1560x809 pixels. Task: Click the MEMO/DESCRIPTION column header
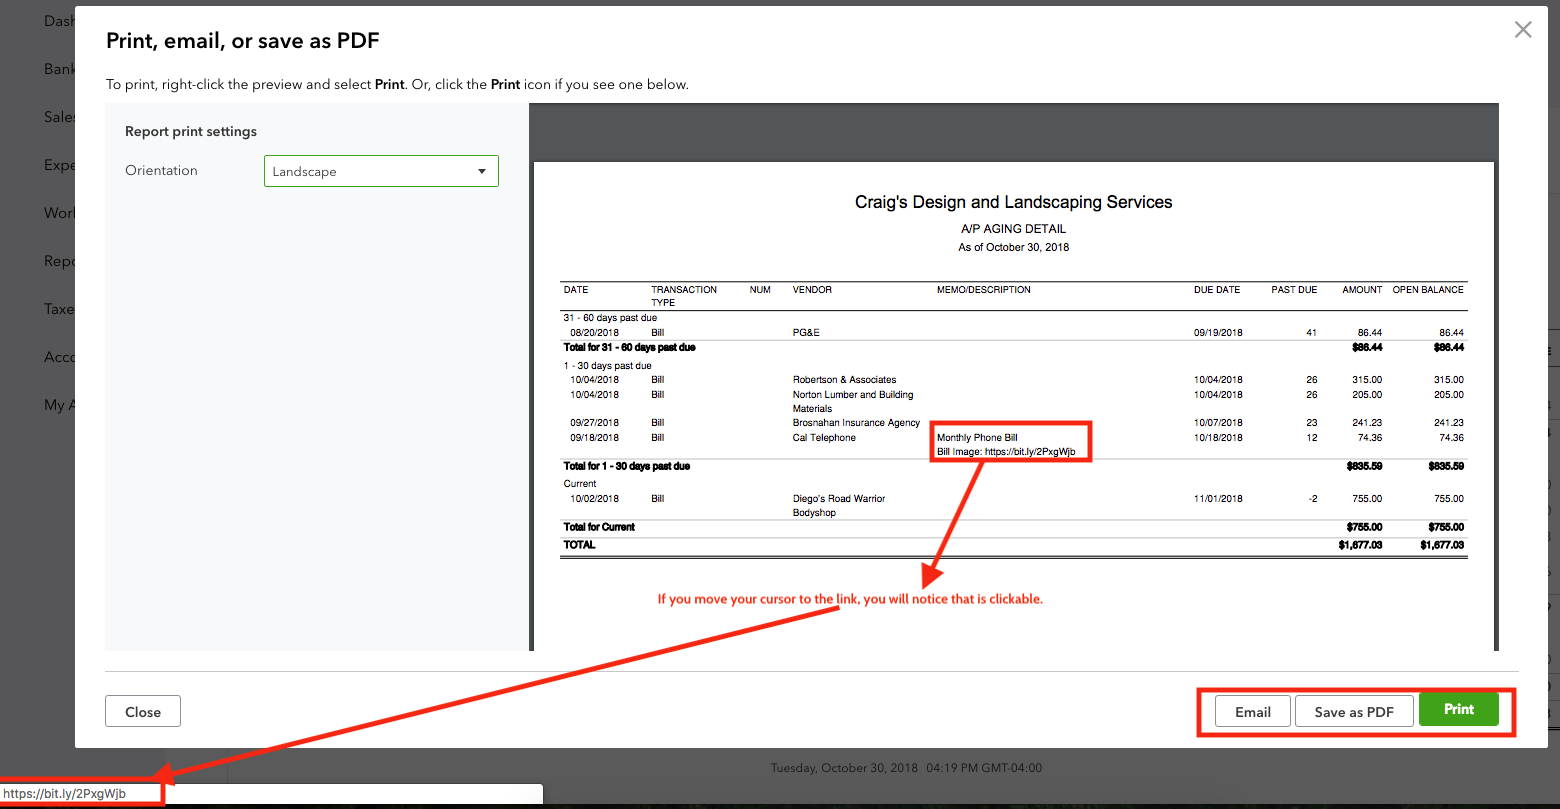(x=983, y=290)
